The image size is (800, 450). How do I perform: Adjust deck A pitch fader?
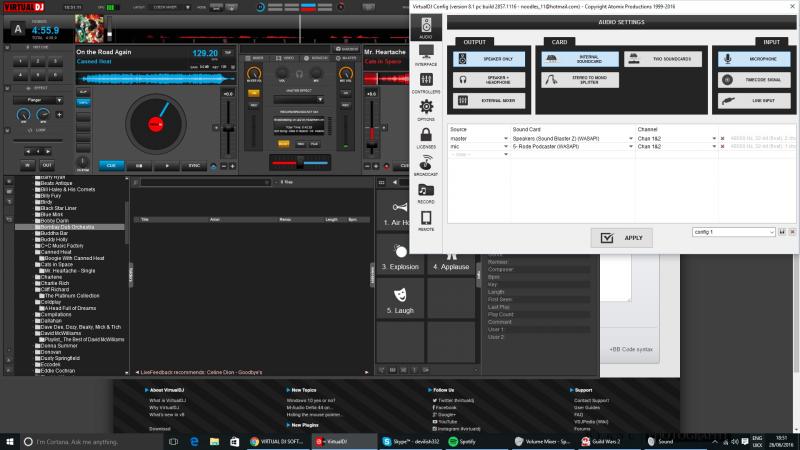pos(228,128)
